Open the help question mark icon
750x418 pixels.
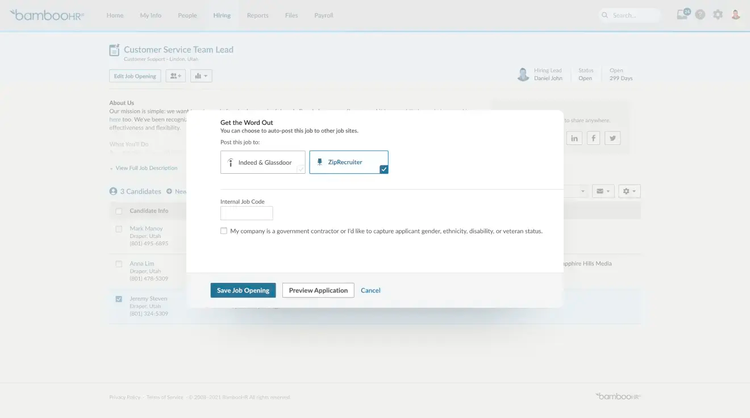[700, 15]
